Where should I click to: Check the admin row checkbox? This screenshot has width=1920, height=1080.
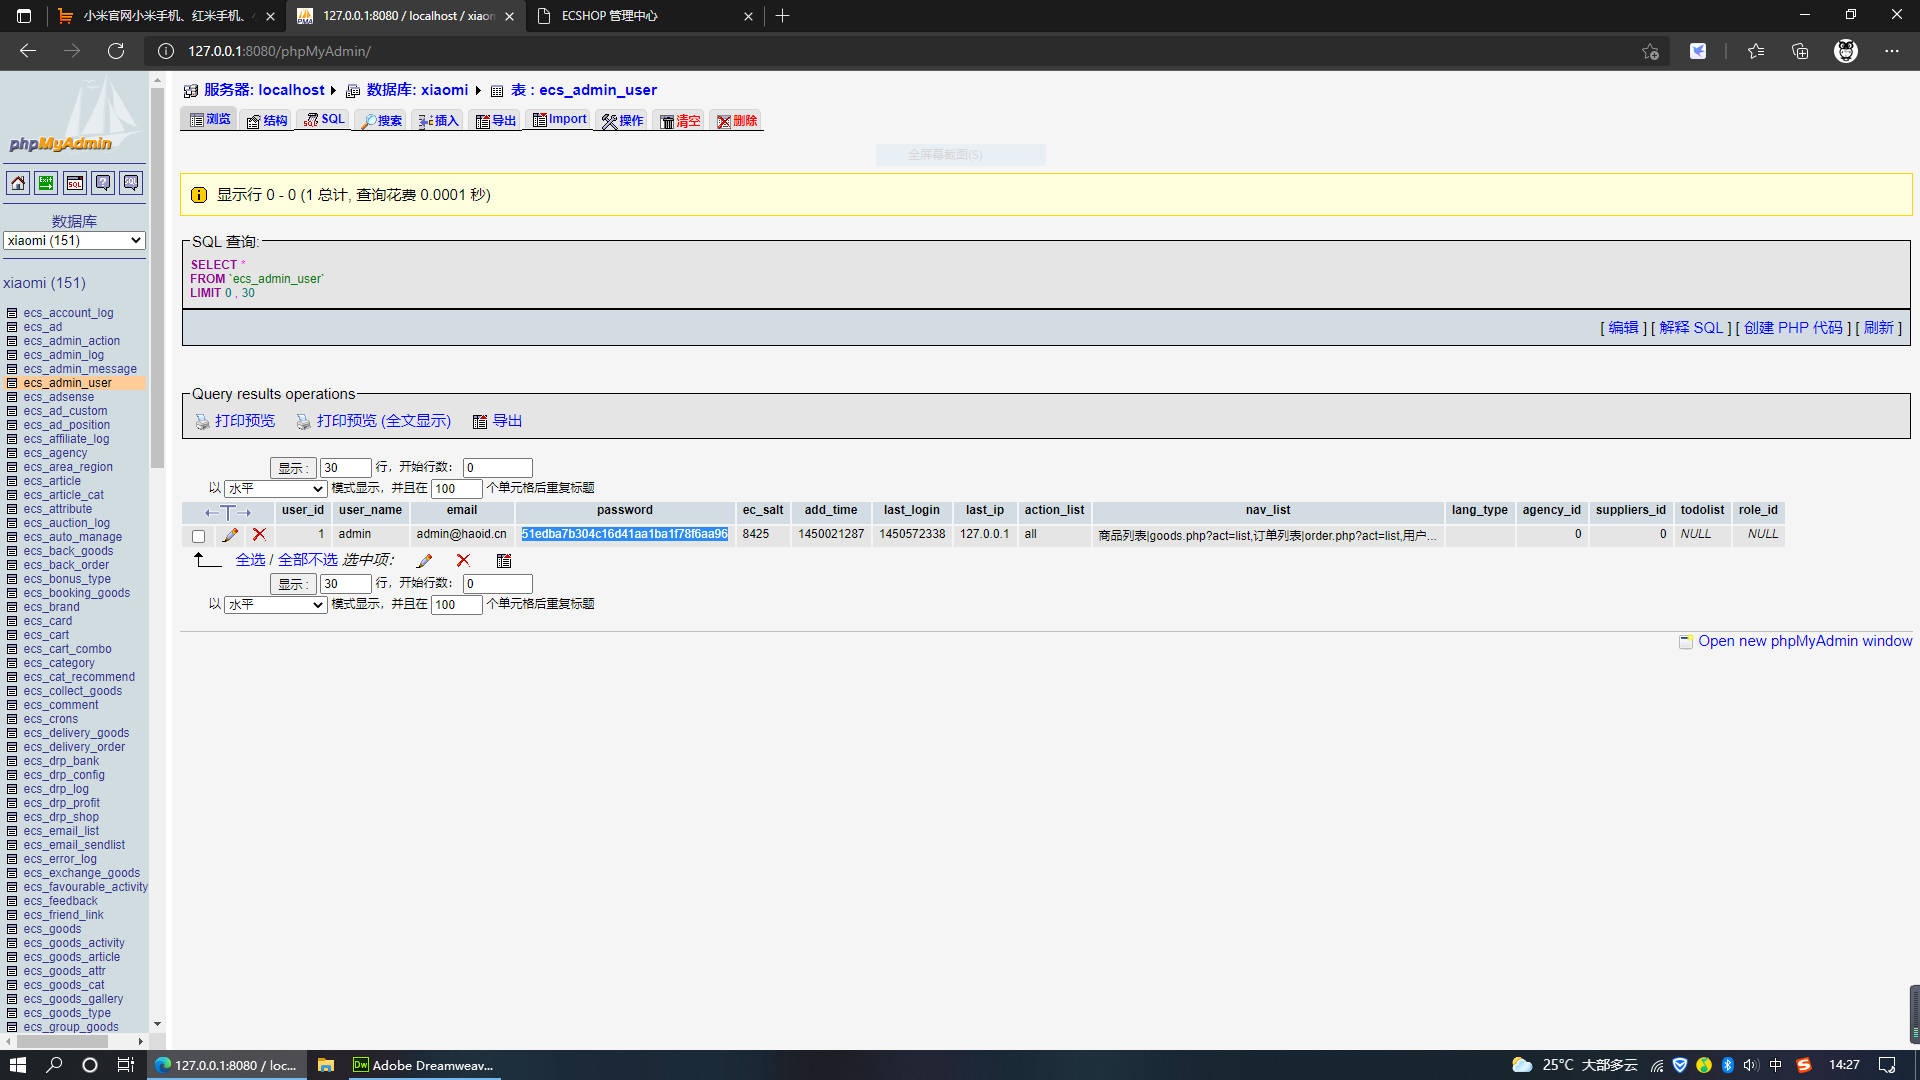[198, 536]
